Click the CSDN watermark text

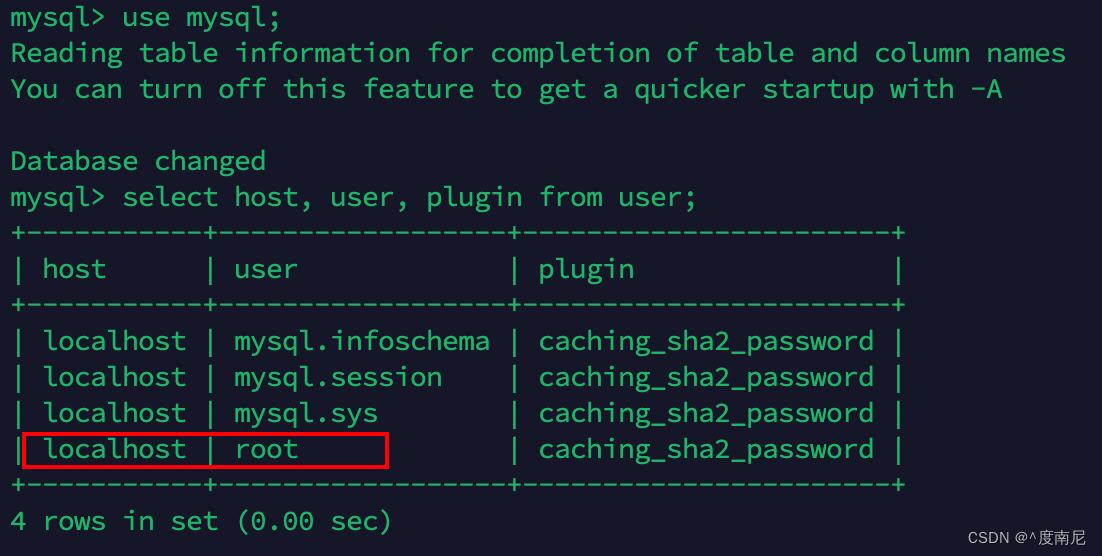pos(1026,538)
